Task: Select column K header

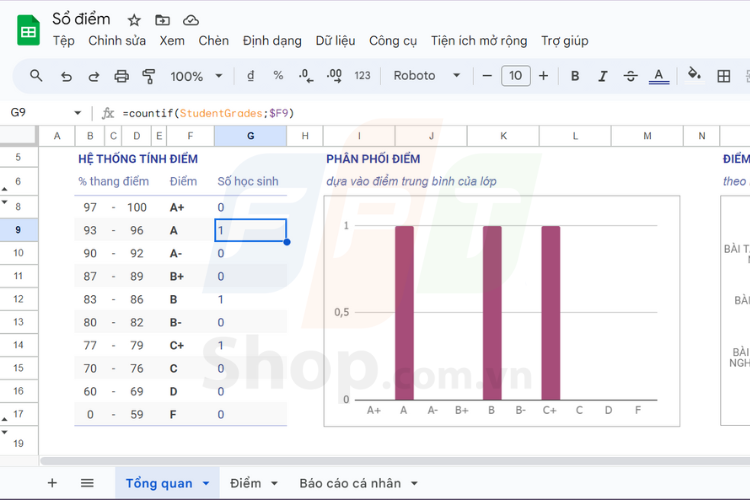Action: coord(503,136)
